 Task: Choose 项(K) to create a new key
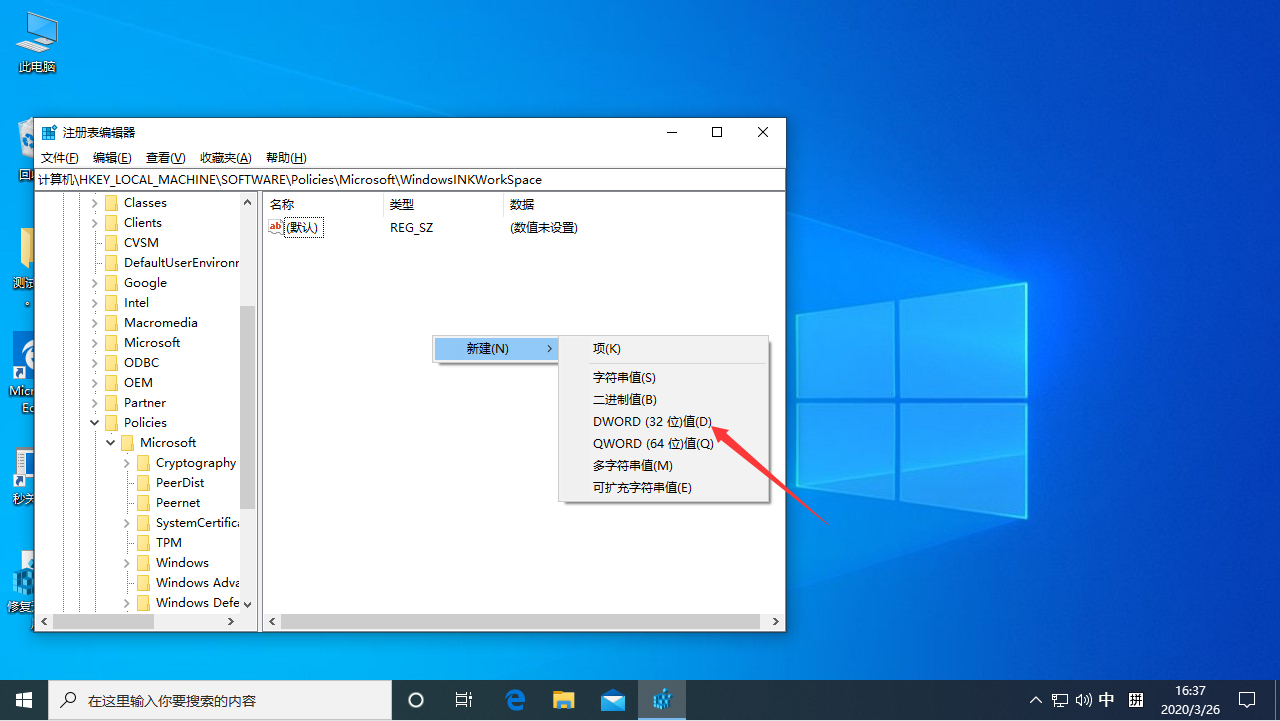tap(607, 348)
